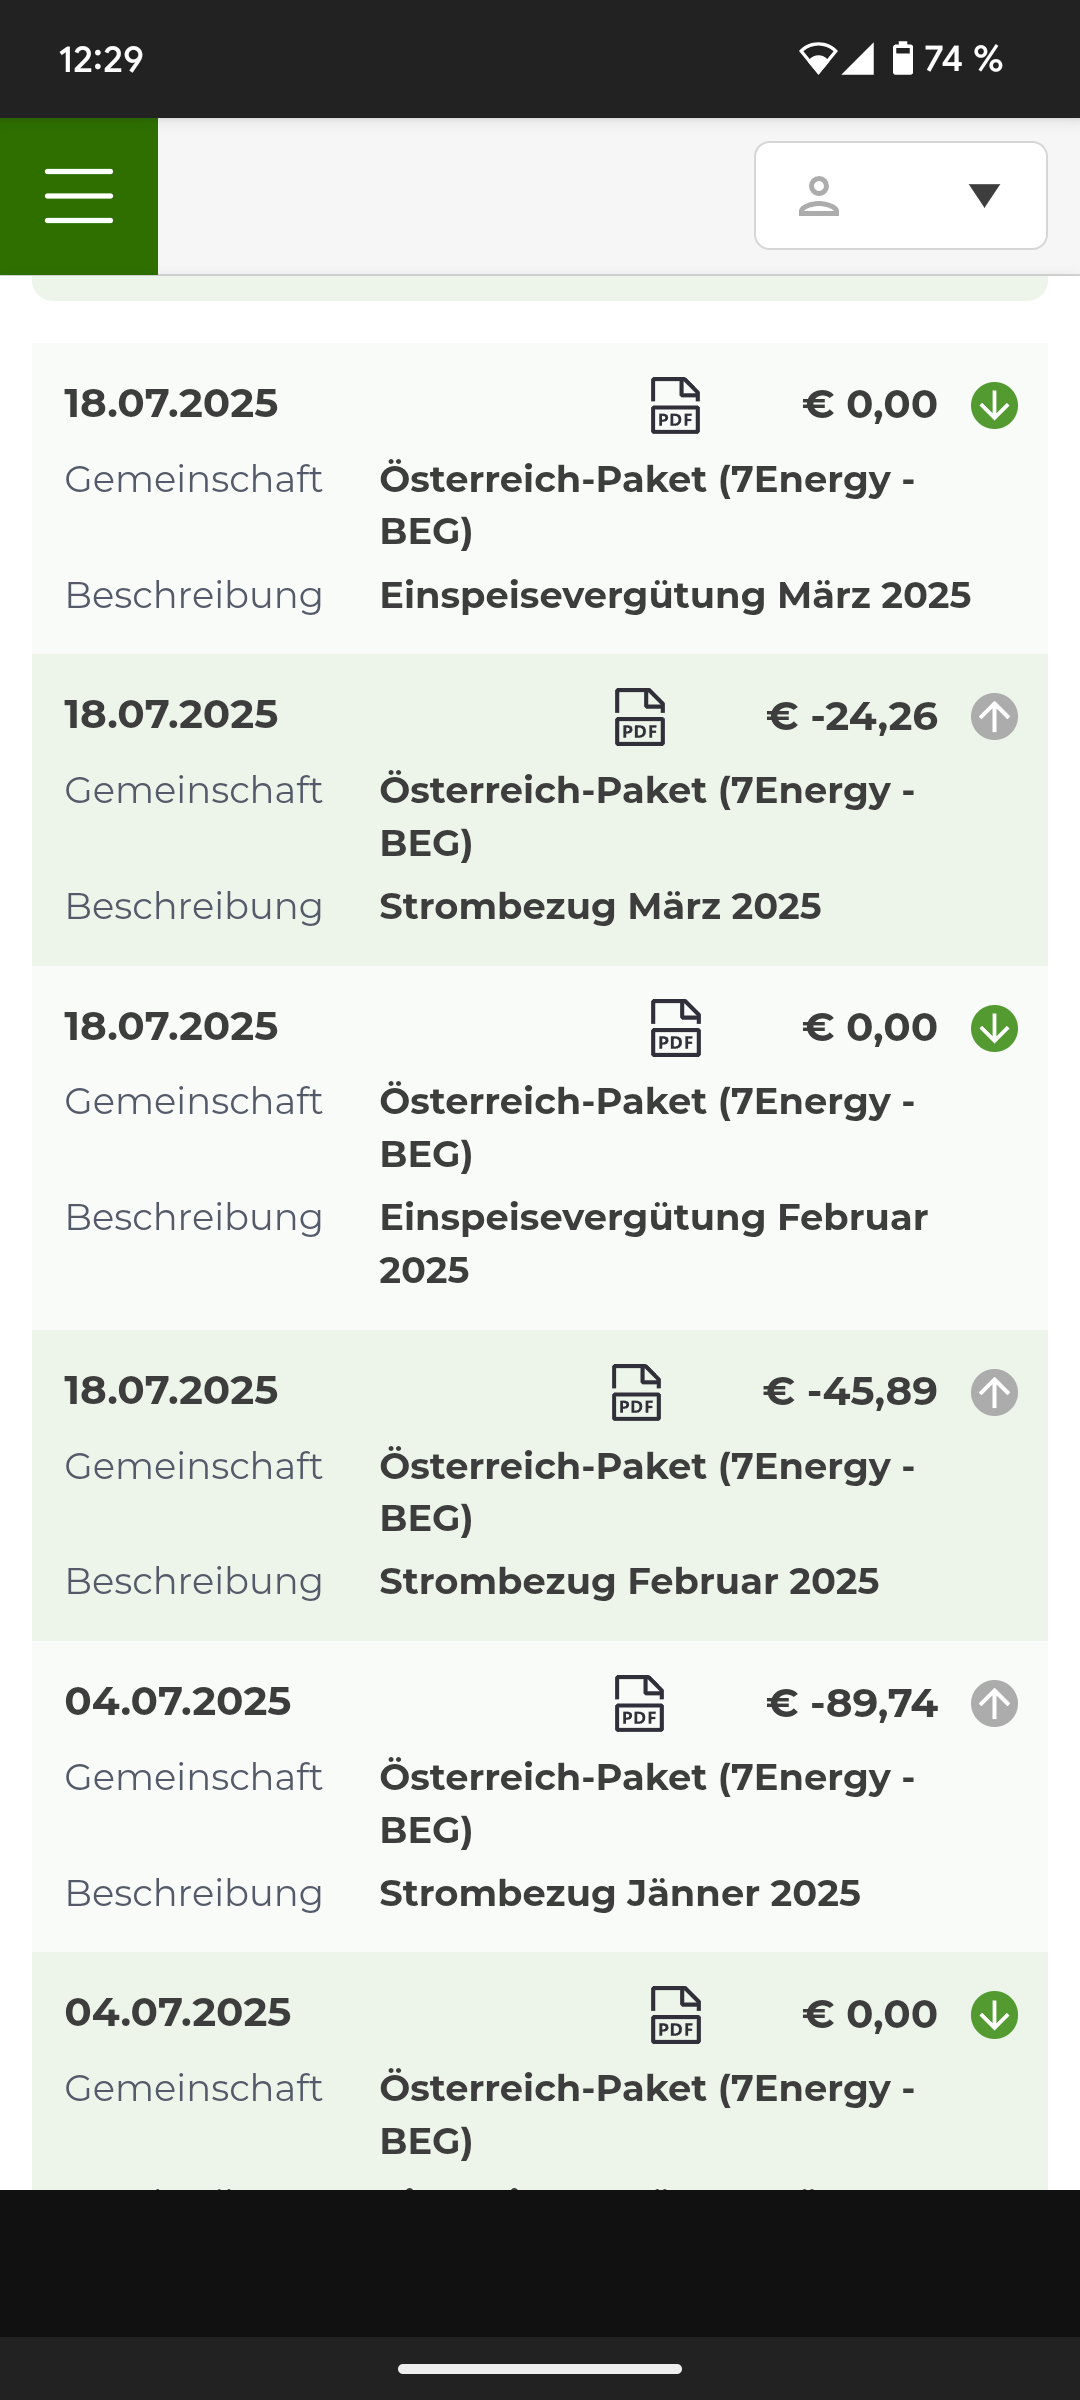
Task: Tap the Strombezug Jänner 2025 description
Action: point(620,1894)
